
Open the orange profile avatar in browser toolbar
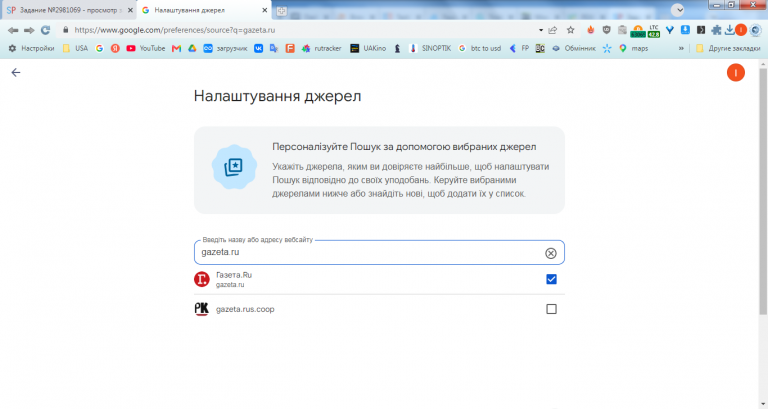tap(741, 30)
